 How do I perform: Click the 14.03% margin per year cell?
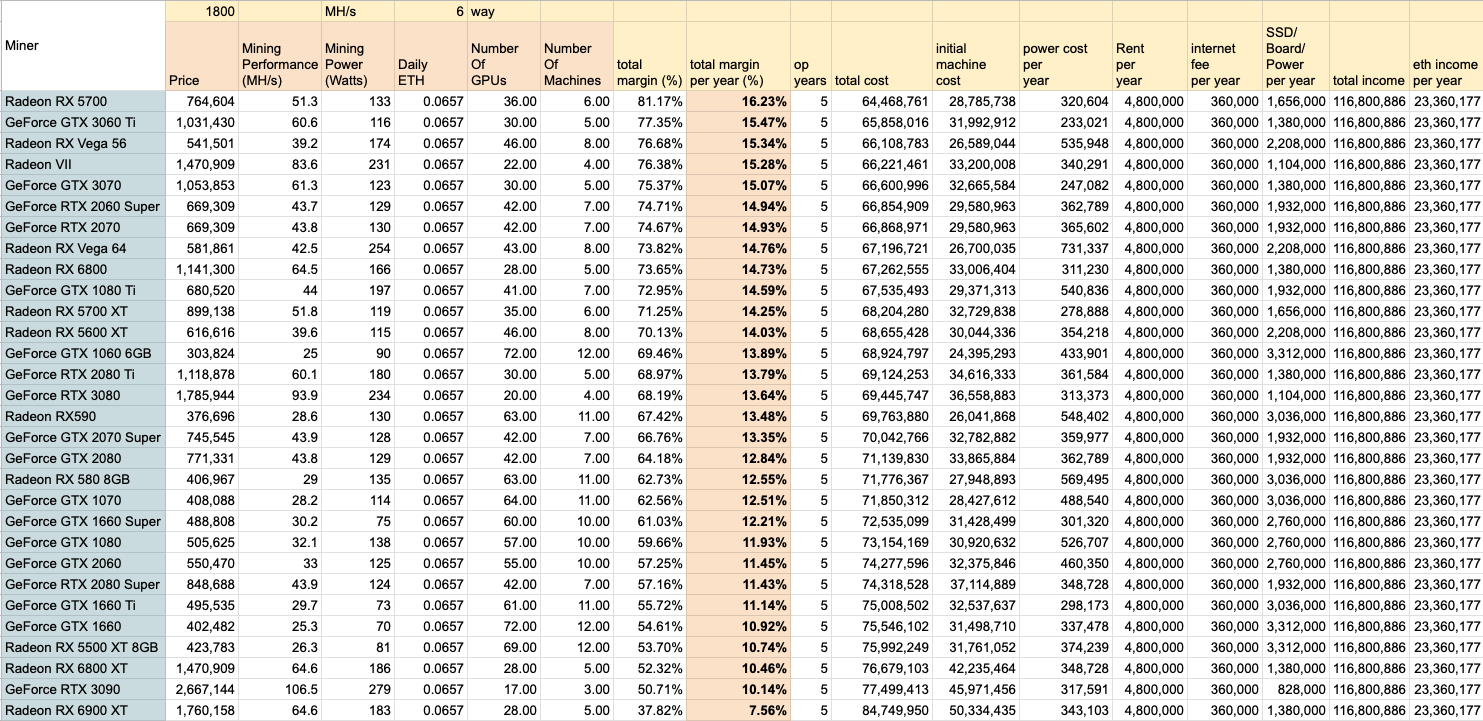[x=738, y=332]
